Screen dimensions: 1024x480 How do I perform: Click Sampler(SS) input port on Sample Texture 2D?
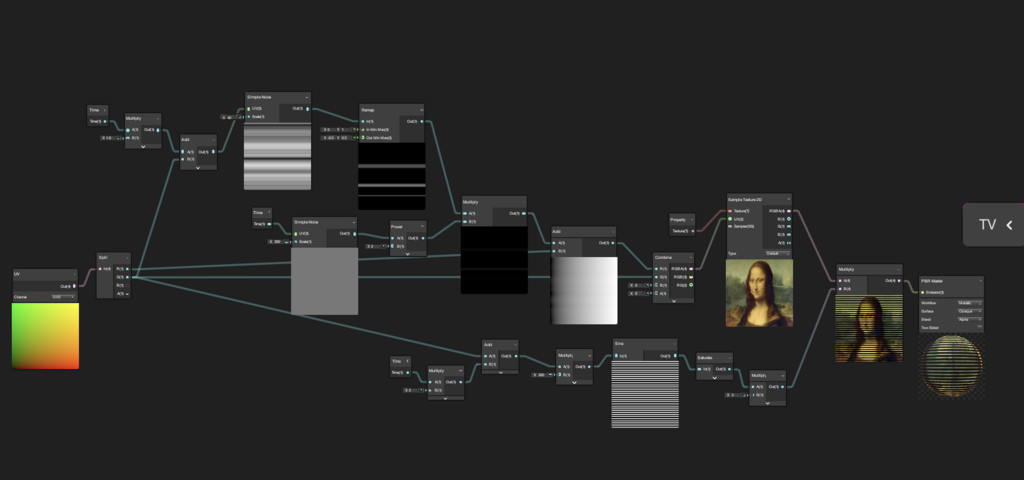click(x=731, y=227)
